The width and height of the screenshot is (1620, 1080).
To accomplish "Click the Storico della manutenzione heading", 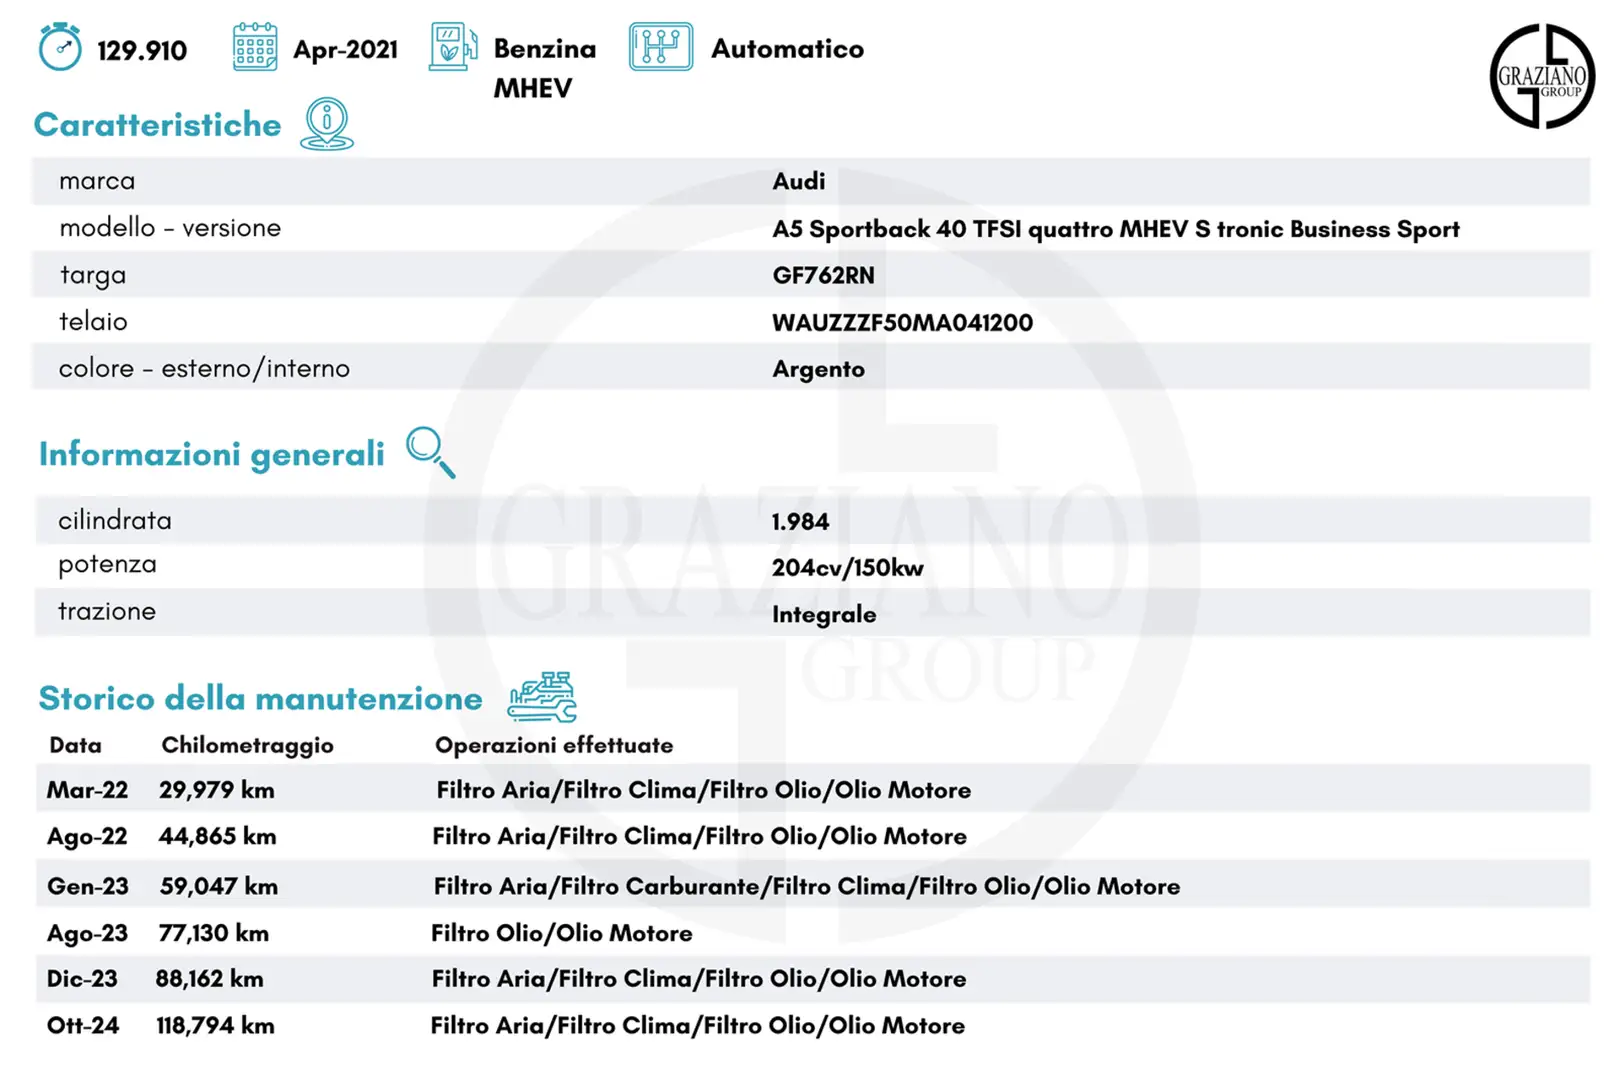I will (x=260, y=698).
